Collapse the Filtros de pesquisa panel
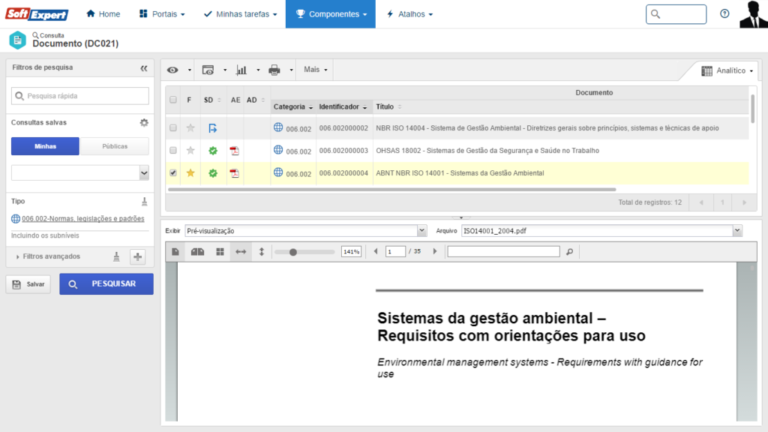The image size is (768, 432). click(x=143, y=68)
